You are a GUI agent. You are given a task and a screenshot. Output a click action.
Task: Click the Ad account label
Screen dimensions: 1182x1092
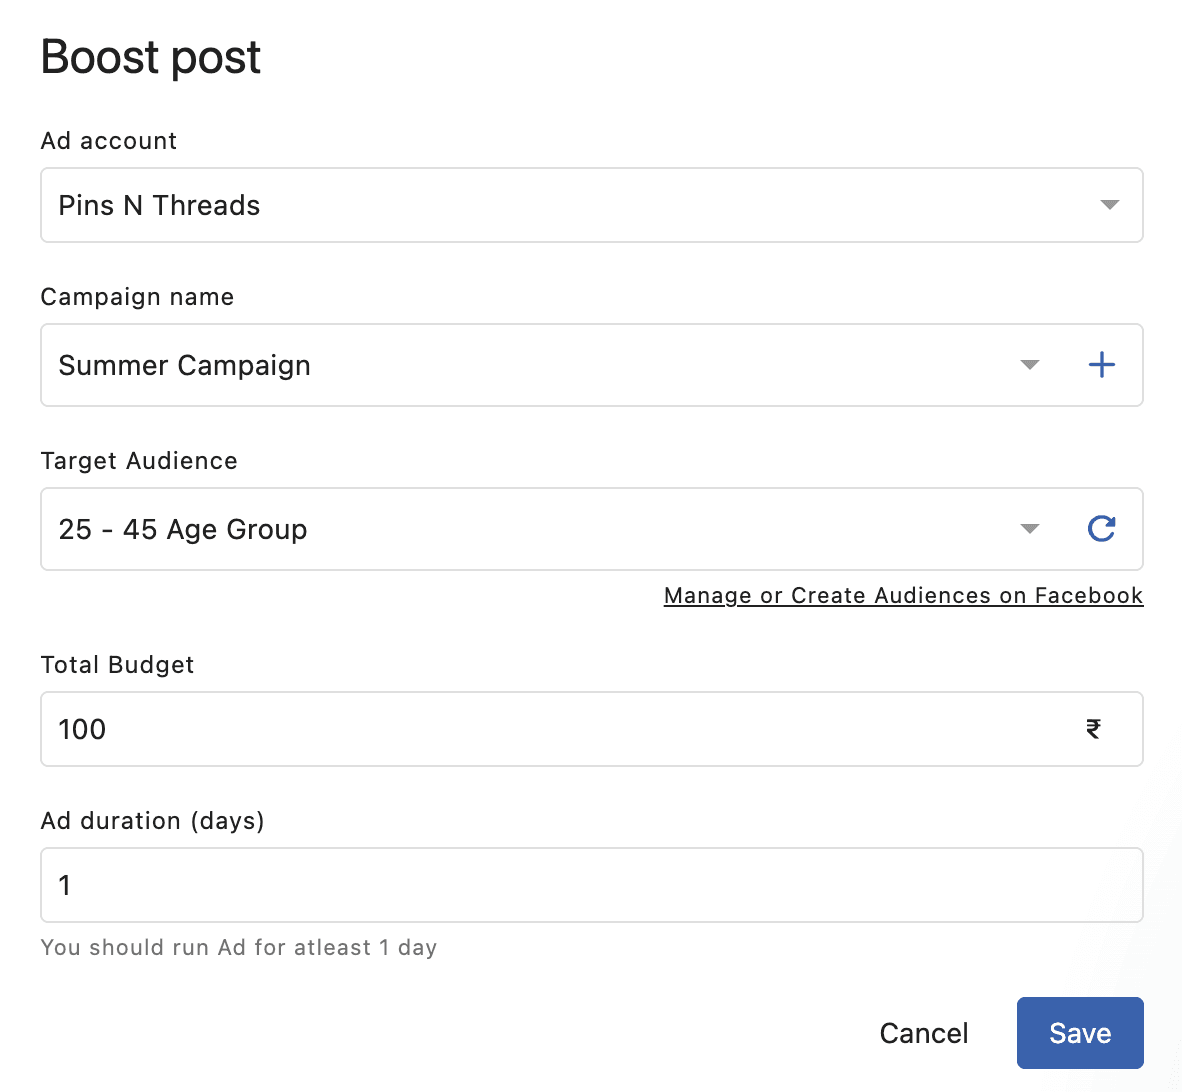[109, 141]
